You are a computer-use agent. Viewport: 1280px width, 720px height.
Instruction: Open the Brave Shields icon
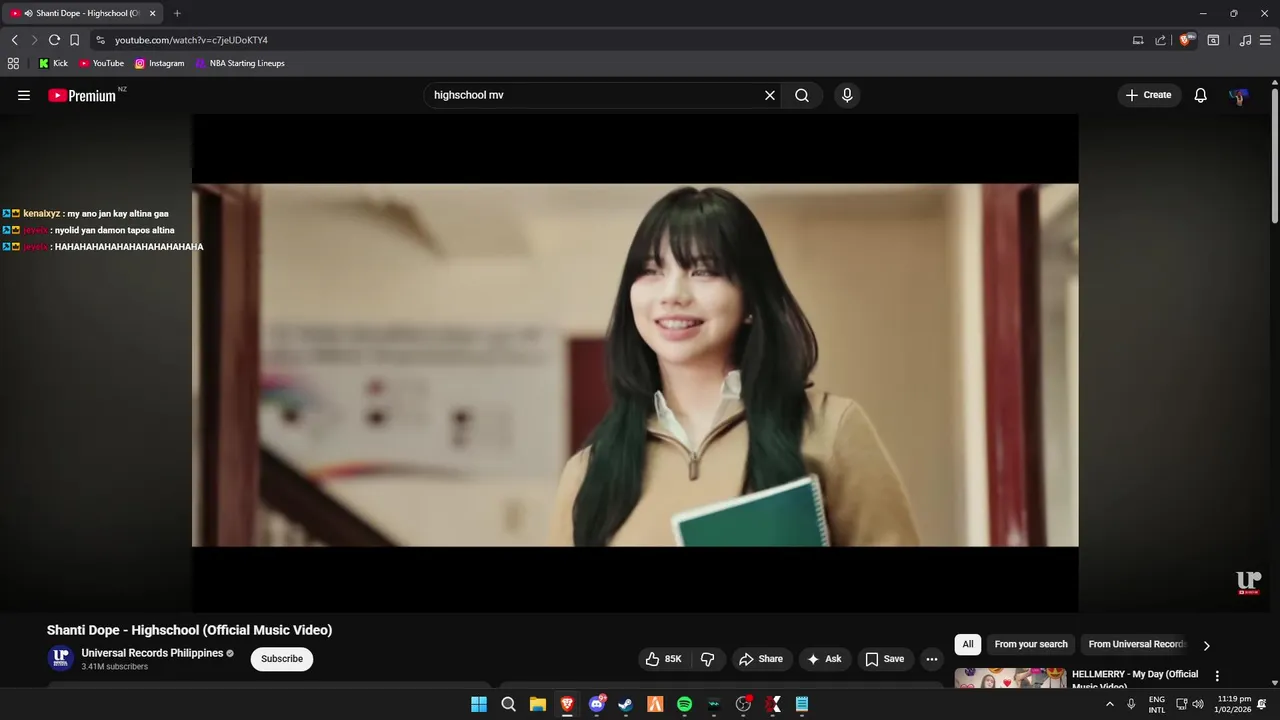tap(1187, 40)
